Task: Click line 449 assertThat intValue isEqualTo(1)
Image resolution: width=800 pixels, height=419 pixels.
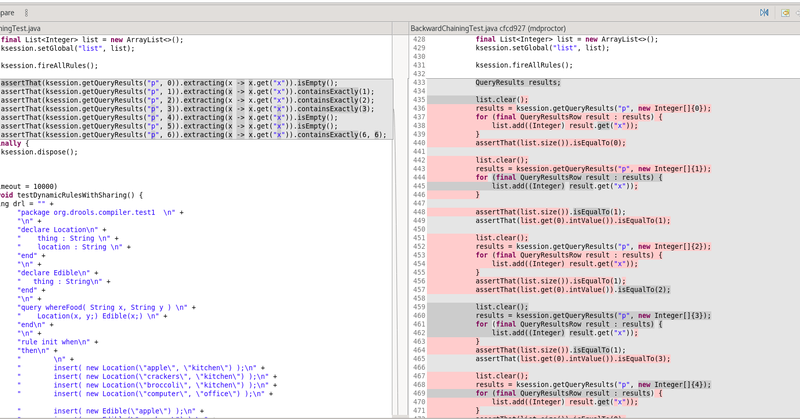Action: [x=573, y=221]
